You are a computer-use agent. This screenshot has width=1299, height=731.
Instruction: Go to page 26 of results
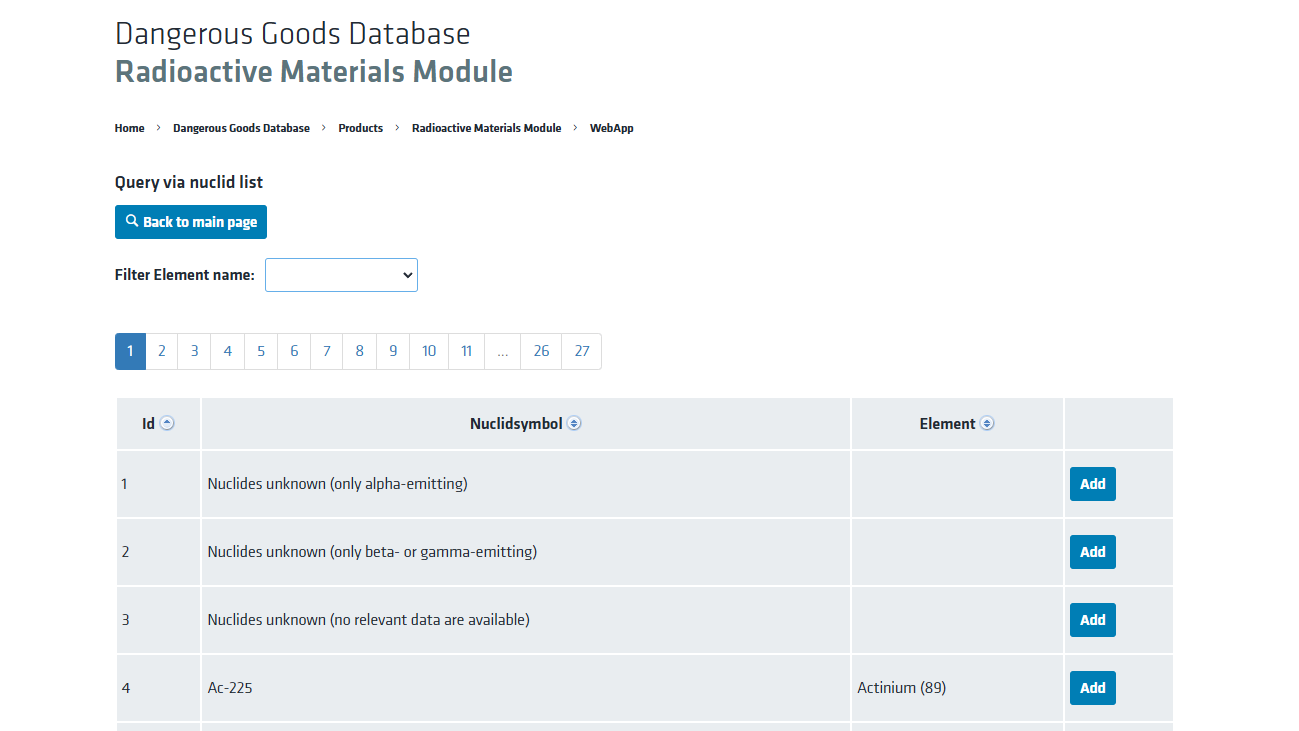(541, 351)
